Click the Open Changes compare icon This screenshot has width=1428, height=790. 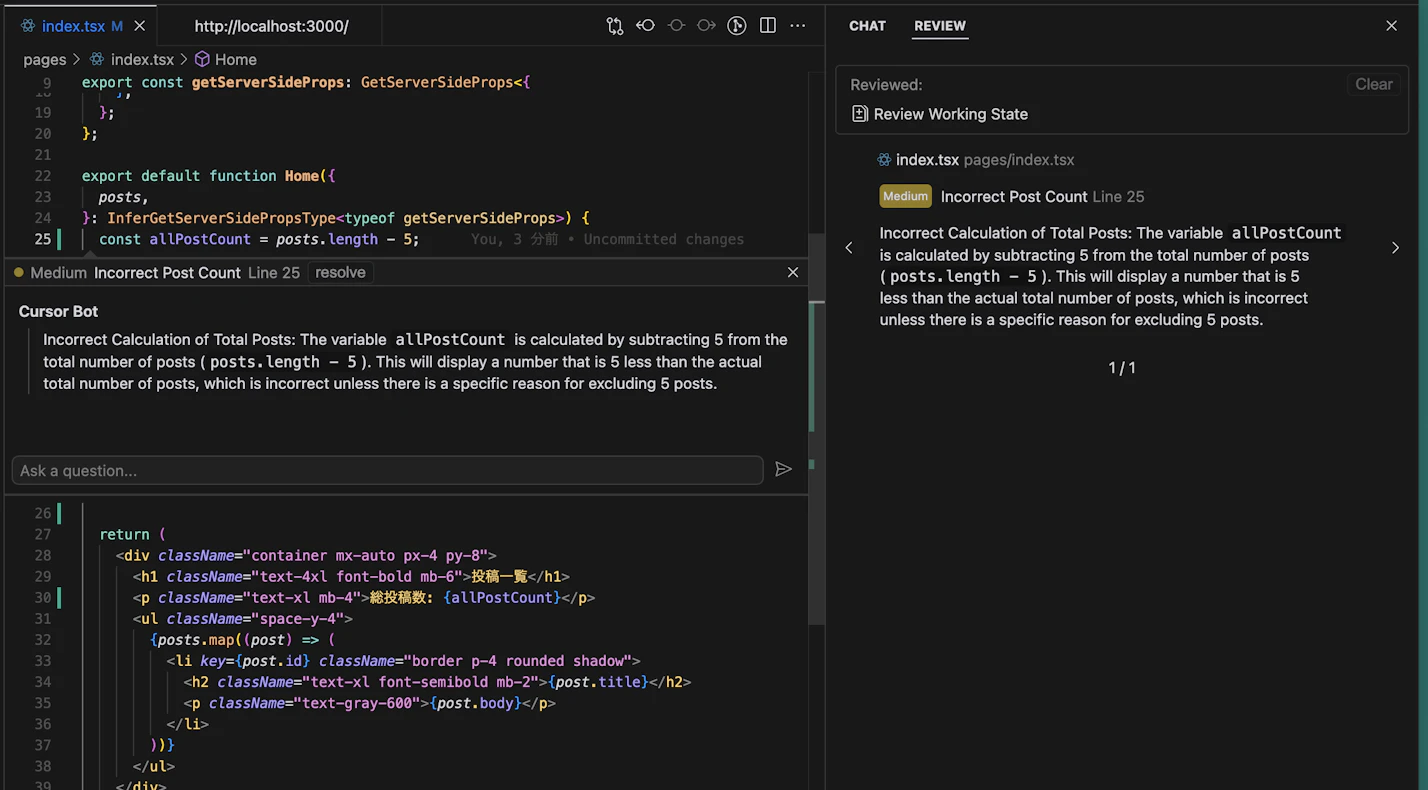(615, 26)
